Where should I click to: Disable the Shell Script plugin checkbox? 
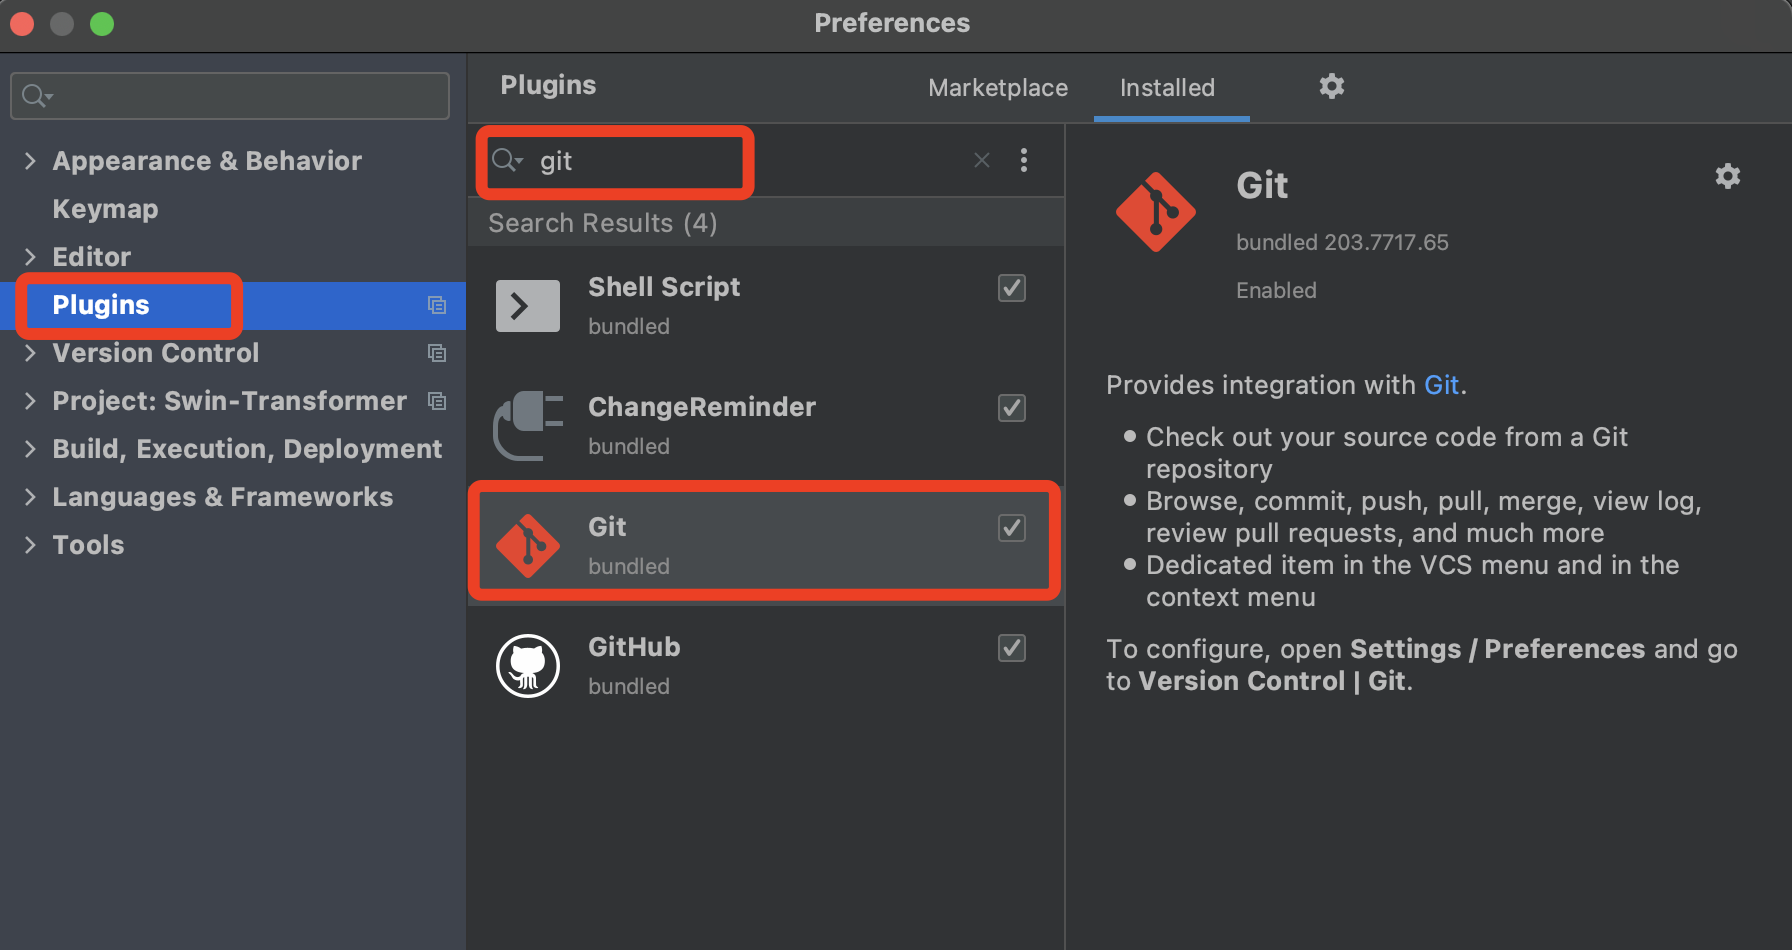(1012, 288)
